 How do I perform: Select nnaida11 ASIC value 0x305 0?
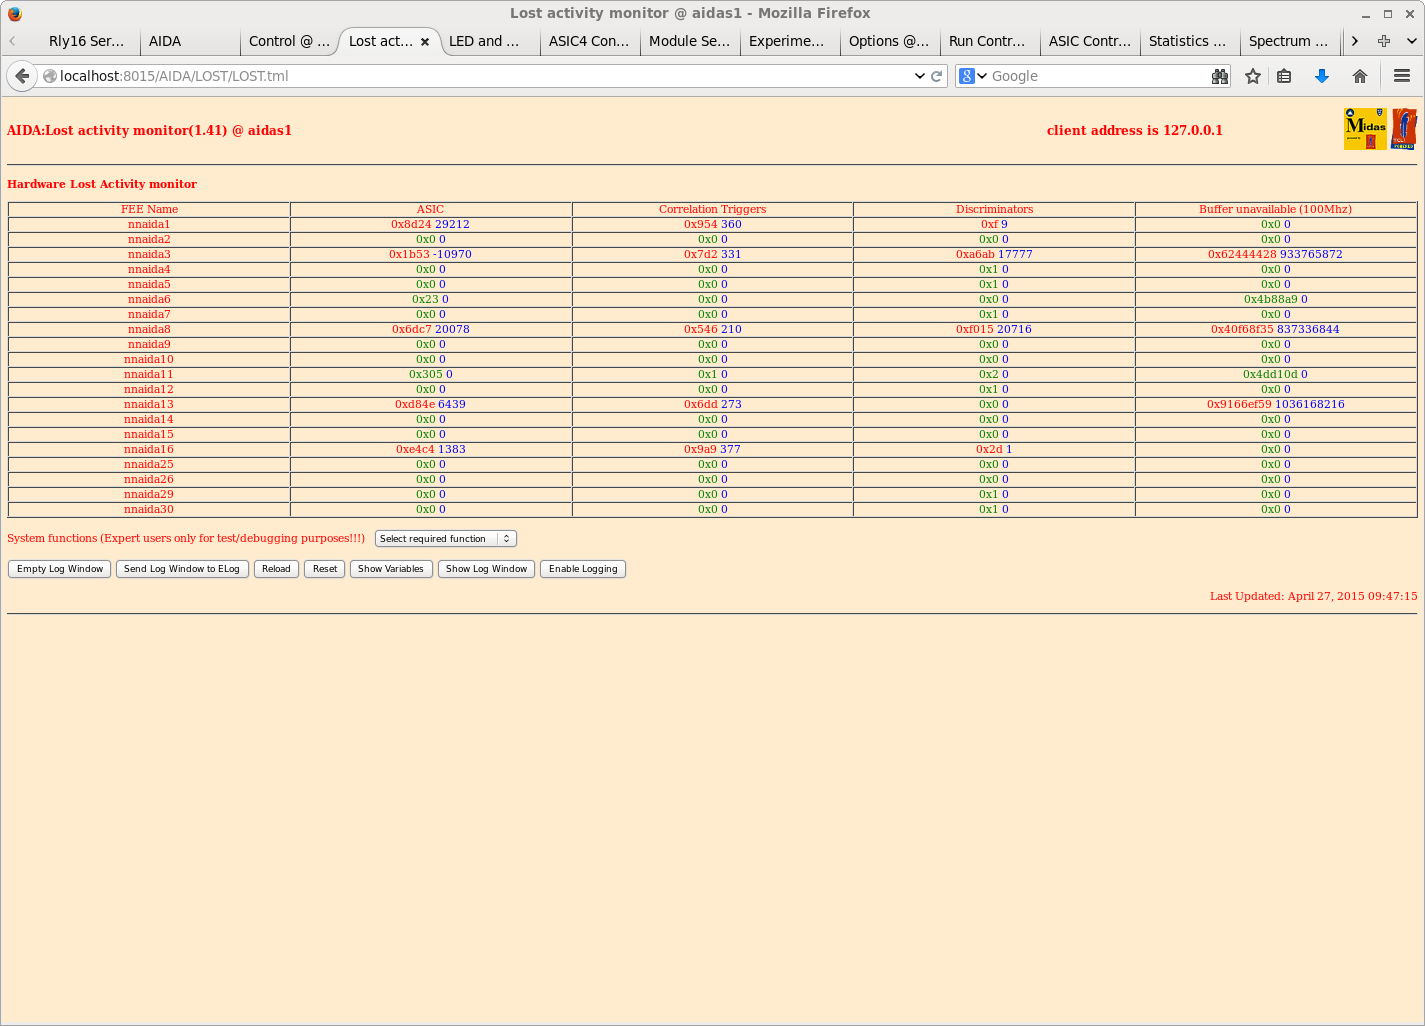[430, 375]
